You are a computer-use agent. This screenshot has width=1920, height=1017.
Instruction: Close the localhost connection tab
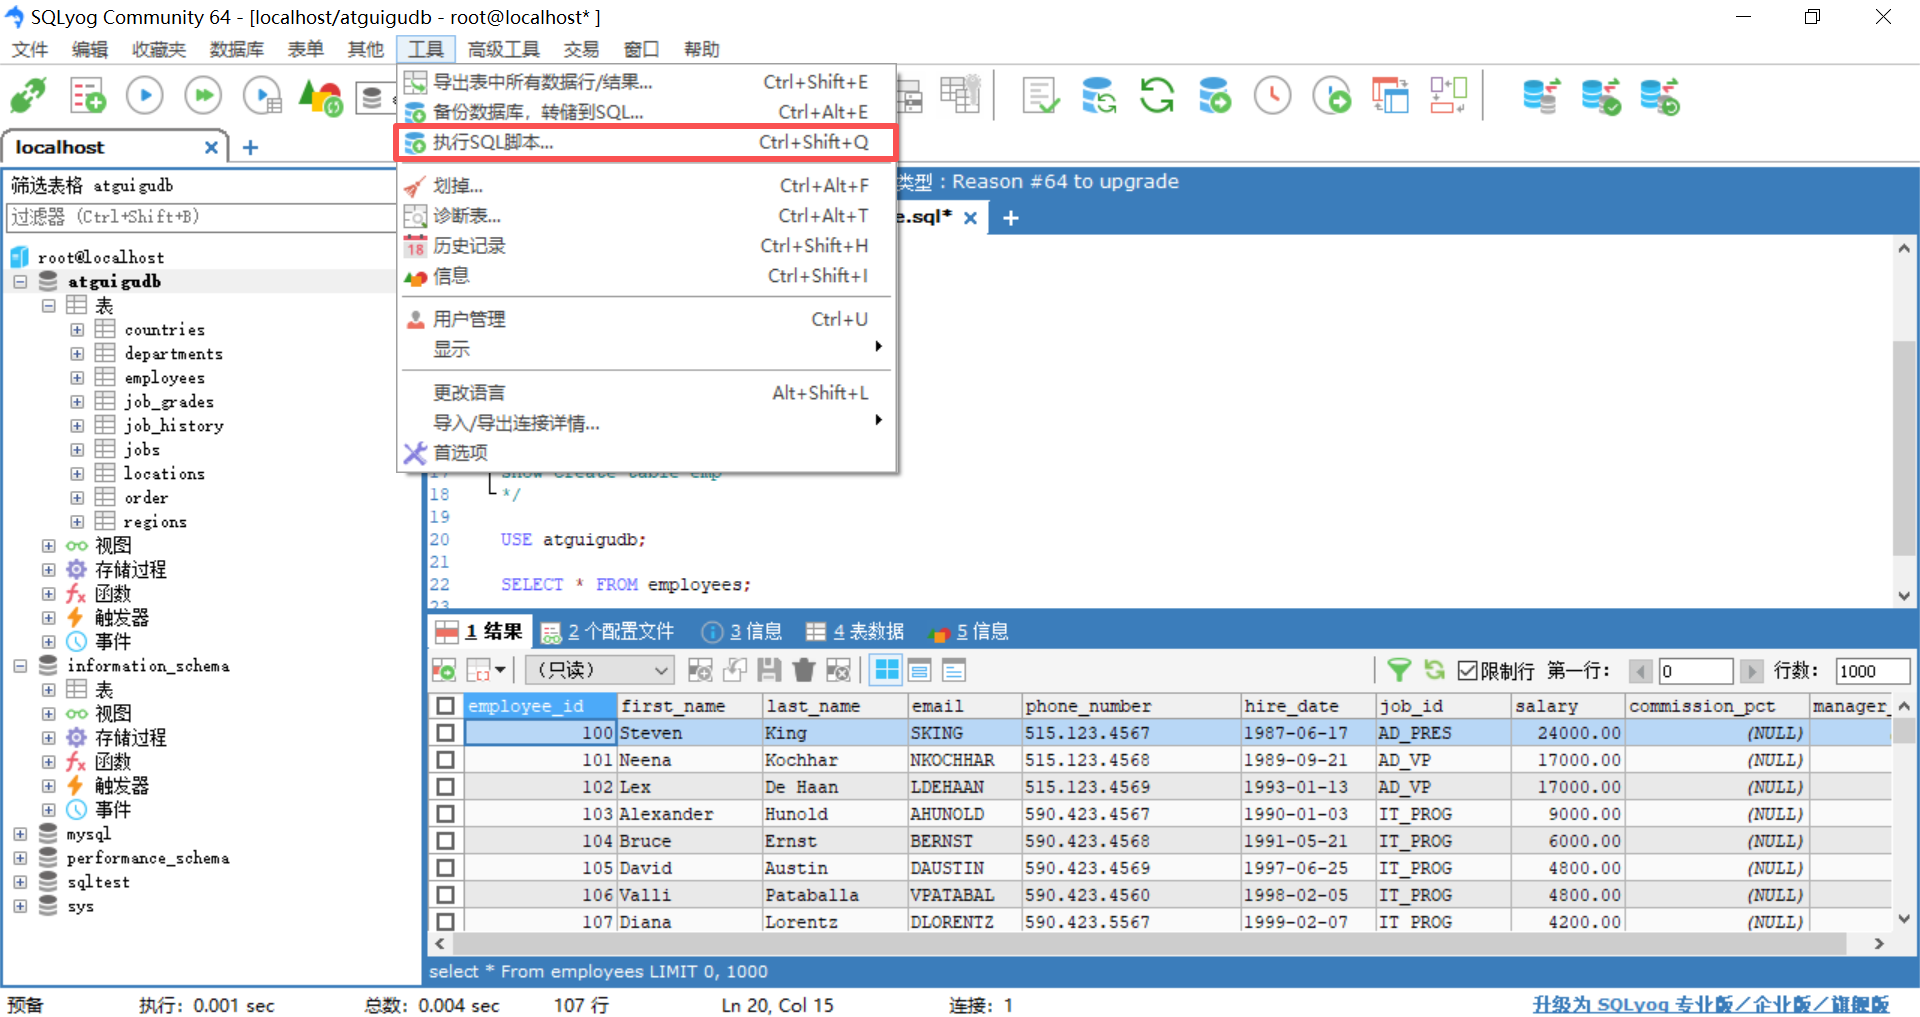click(x=211, y=147)
